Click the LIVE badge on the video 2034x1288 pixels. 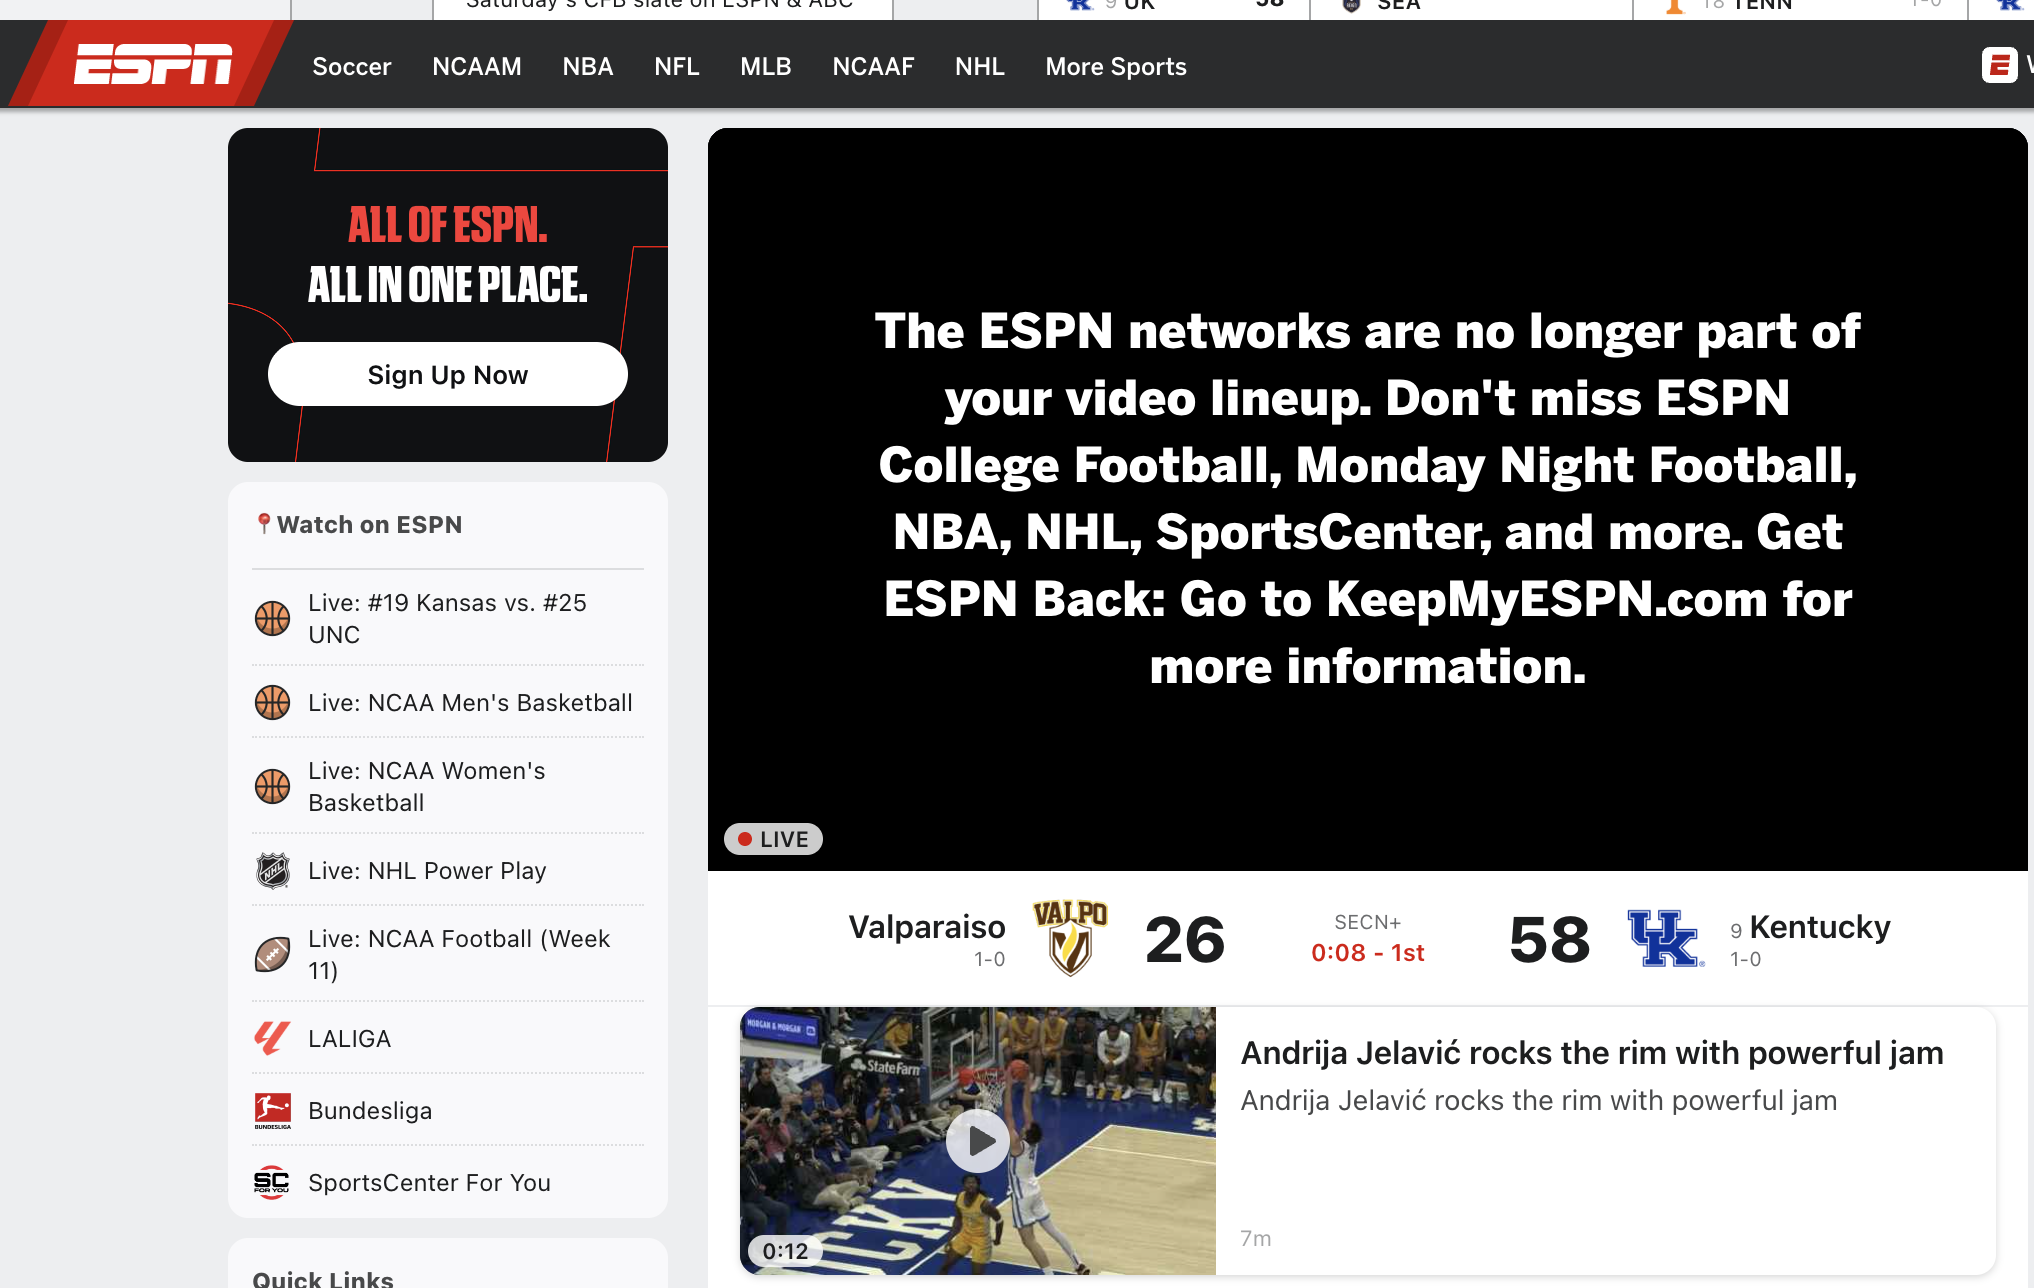coord(773,839)
